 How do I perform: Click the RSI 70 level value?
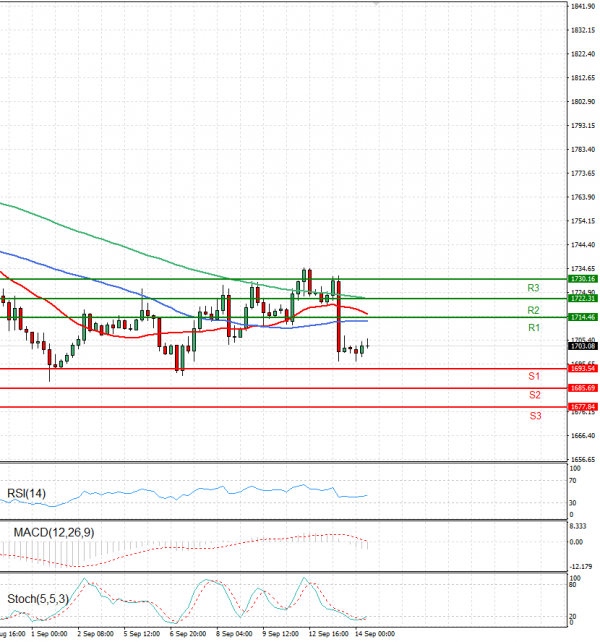[573, 481]
